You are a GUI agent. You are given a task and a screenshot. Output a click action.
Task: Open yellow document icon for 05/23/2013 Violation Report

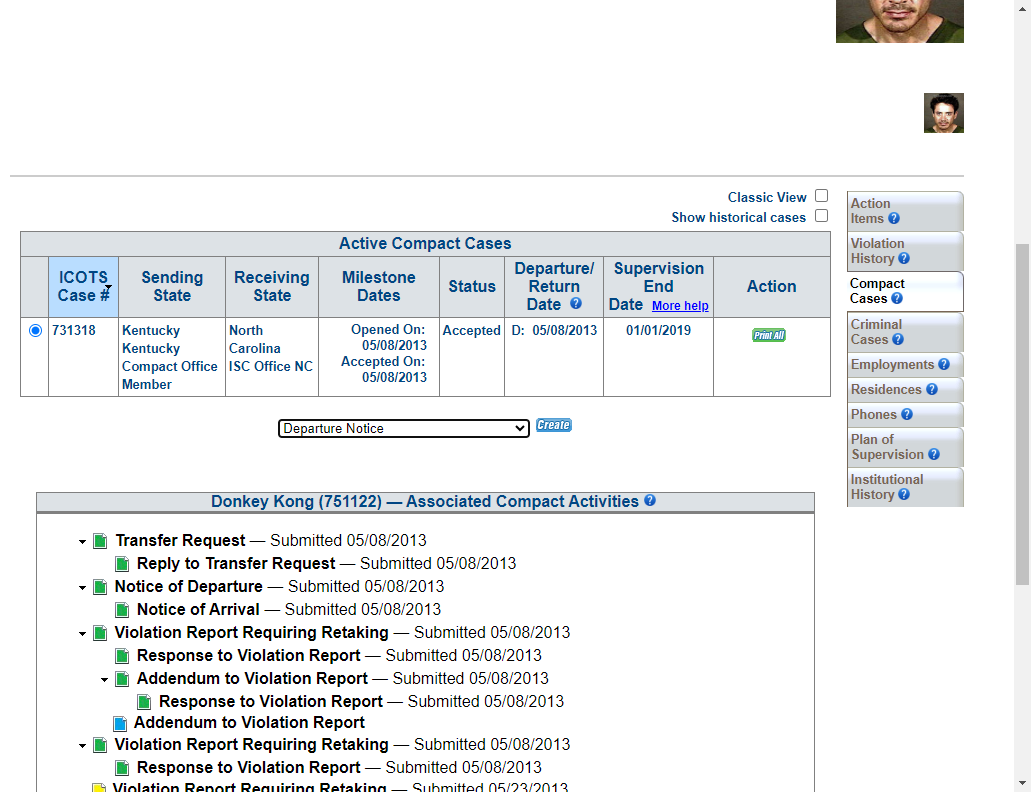(99, 787)
